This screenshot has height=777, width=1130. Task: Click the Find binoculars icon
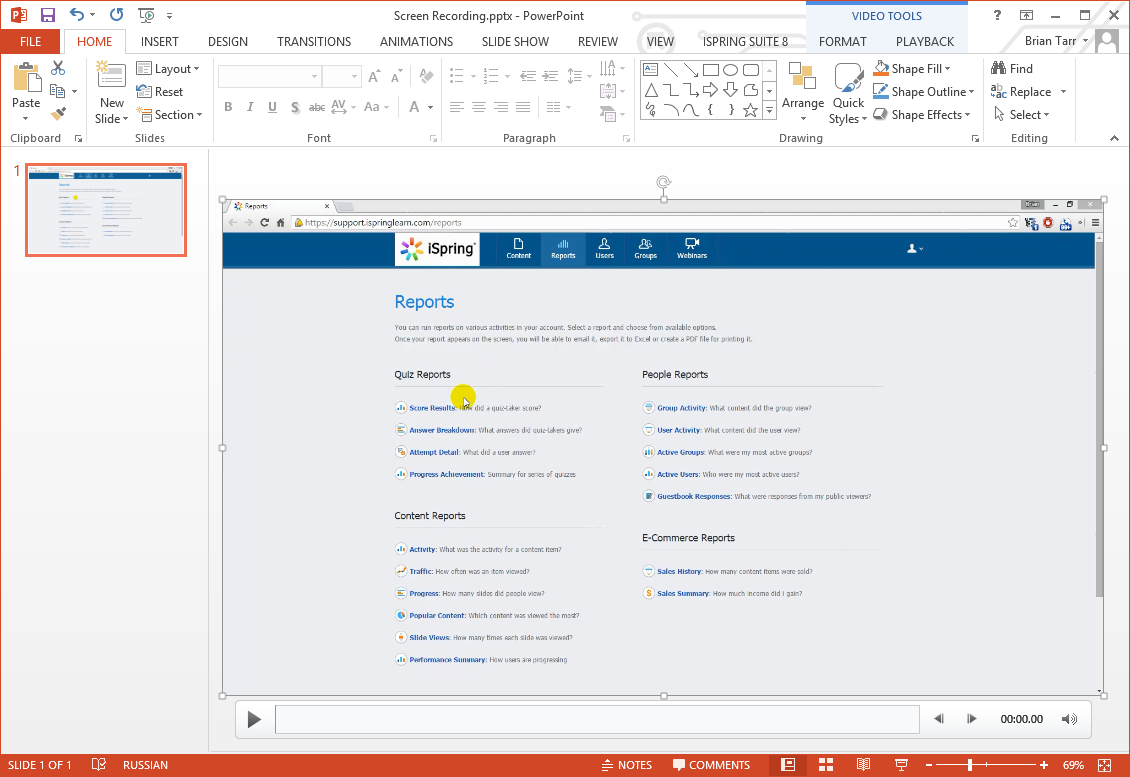pyautogui.click(x=1012, y=68)
